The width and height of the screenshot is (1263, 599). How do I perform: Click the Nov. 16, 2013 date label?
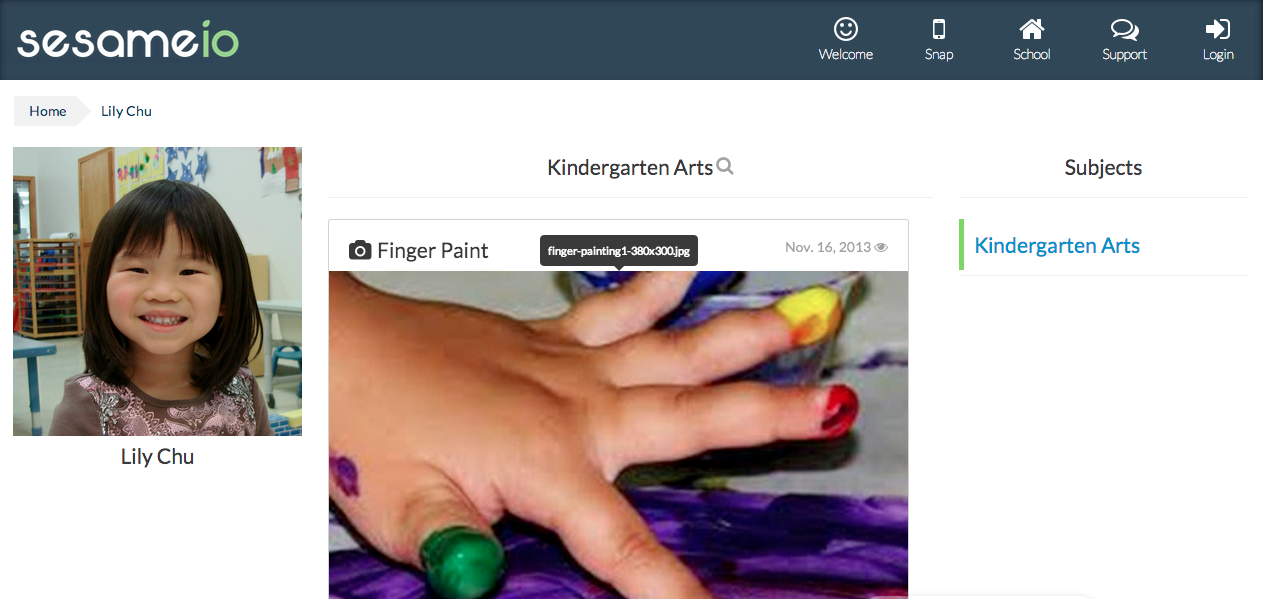coord(828,247)
